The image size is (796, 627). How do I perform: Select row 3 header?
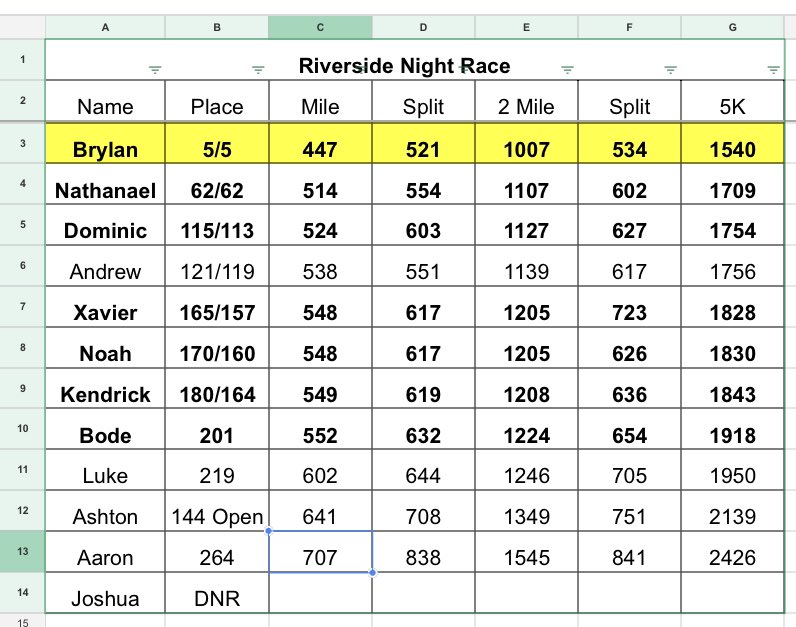tap(22, 143)
